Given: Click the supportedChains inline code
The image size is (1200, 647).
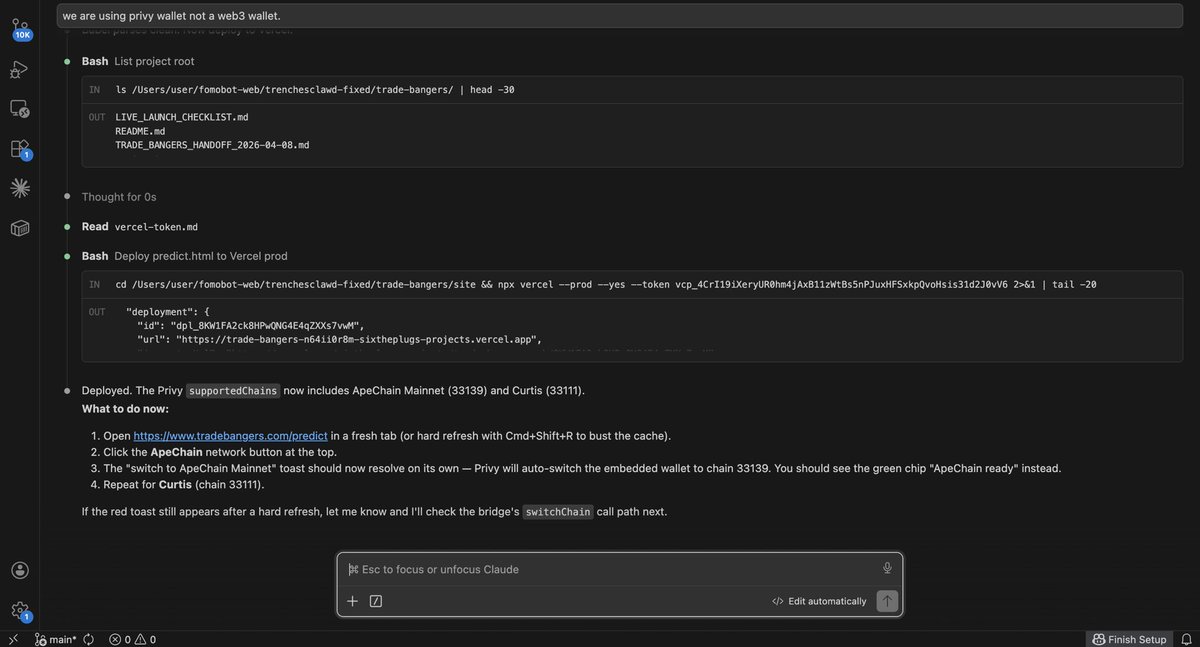Looking at the screenshot, I should pos(233,391).
